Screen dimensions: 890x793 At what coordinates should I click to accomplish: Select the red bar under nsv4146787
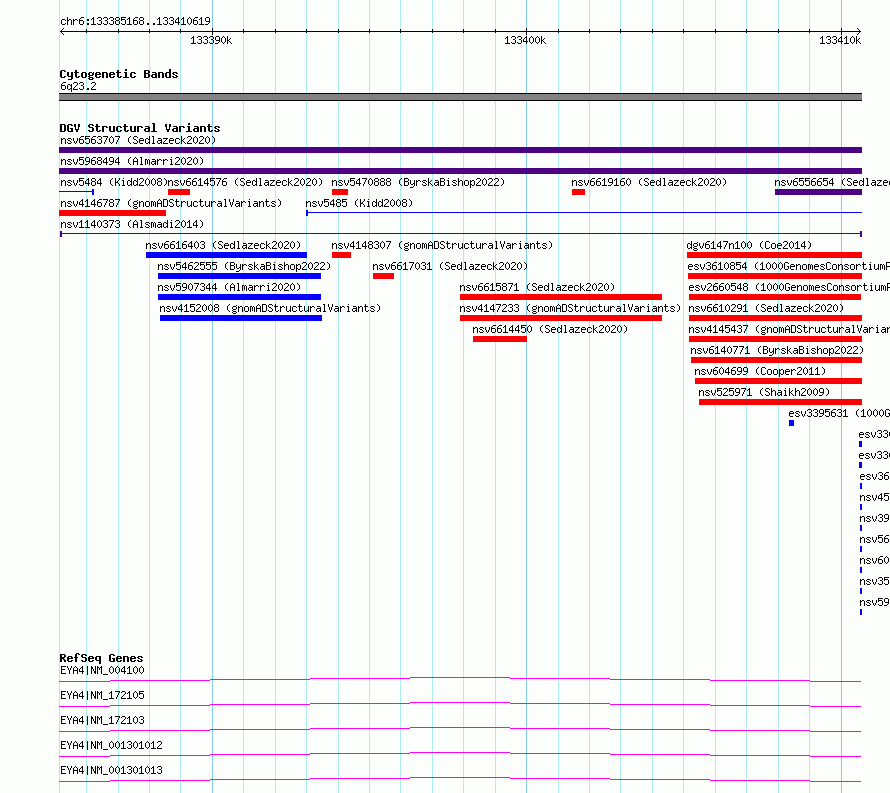click(112, 213)
